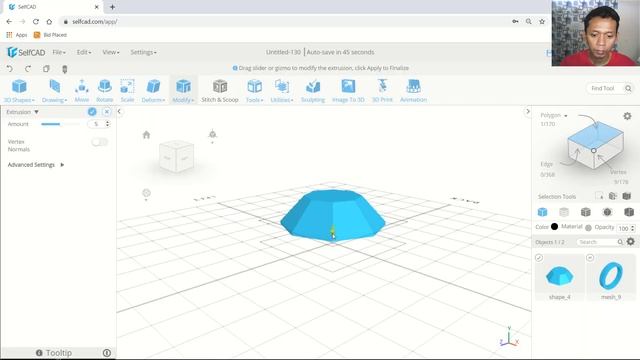Click the Amount value field

(x=96, y=124)
